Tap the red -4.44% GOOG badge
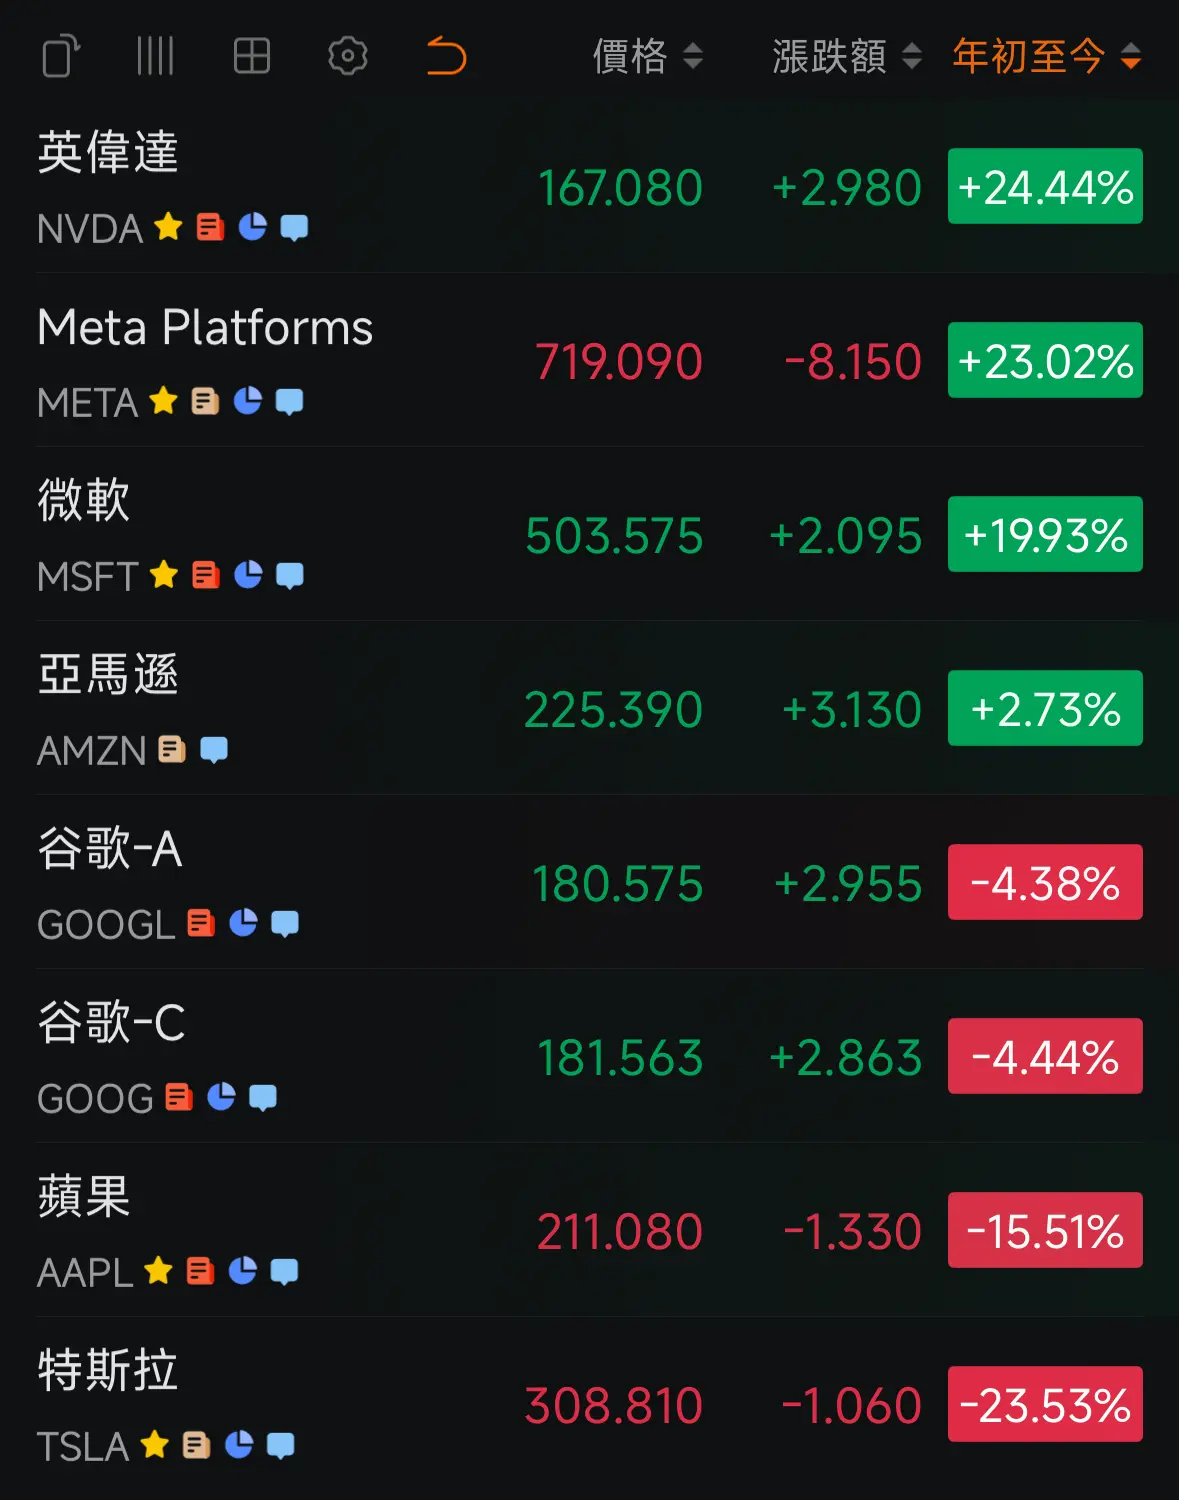This screenshot has height=1500, width=1179. [1045, 1057]
